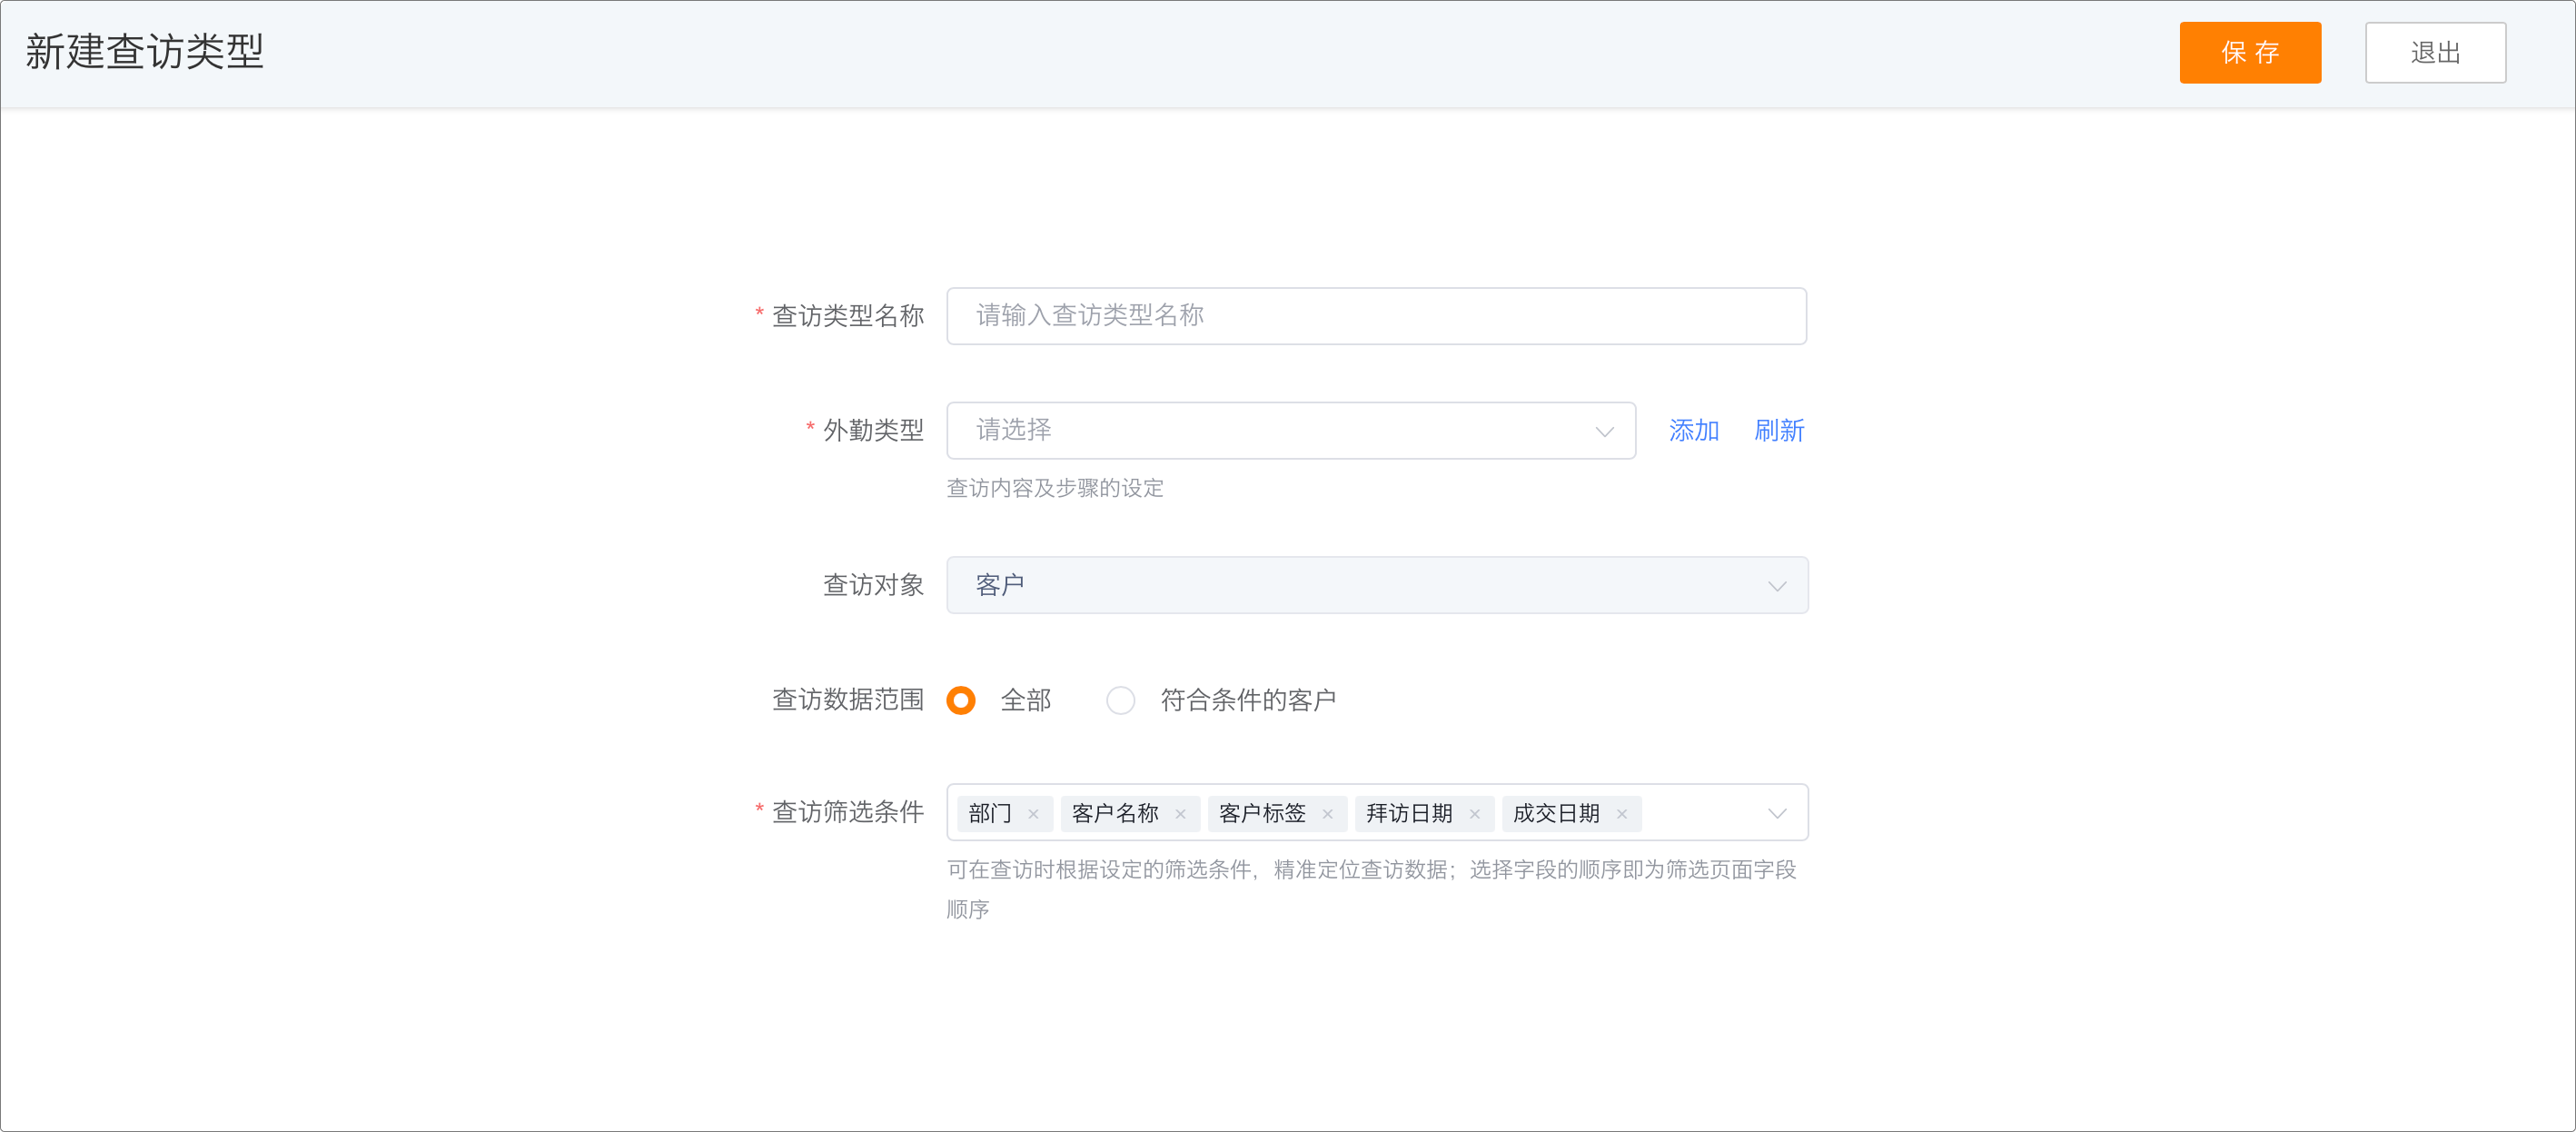Click the 查访筛选条件 field label
This screenshot has height=1132, width=2576.
pyautogui.click(x=848, y=812)
